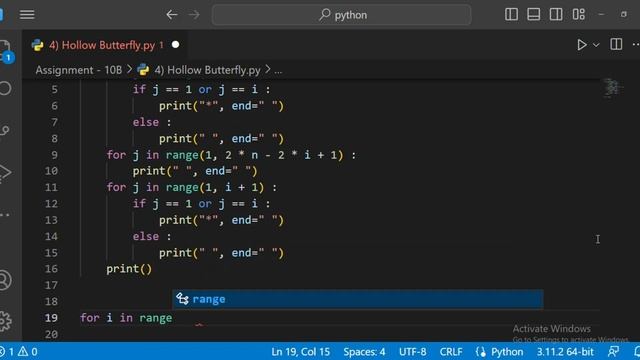Open problems count in status bar
The width and height of the screenshot is (640, 360).
pos(19,352)
